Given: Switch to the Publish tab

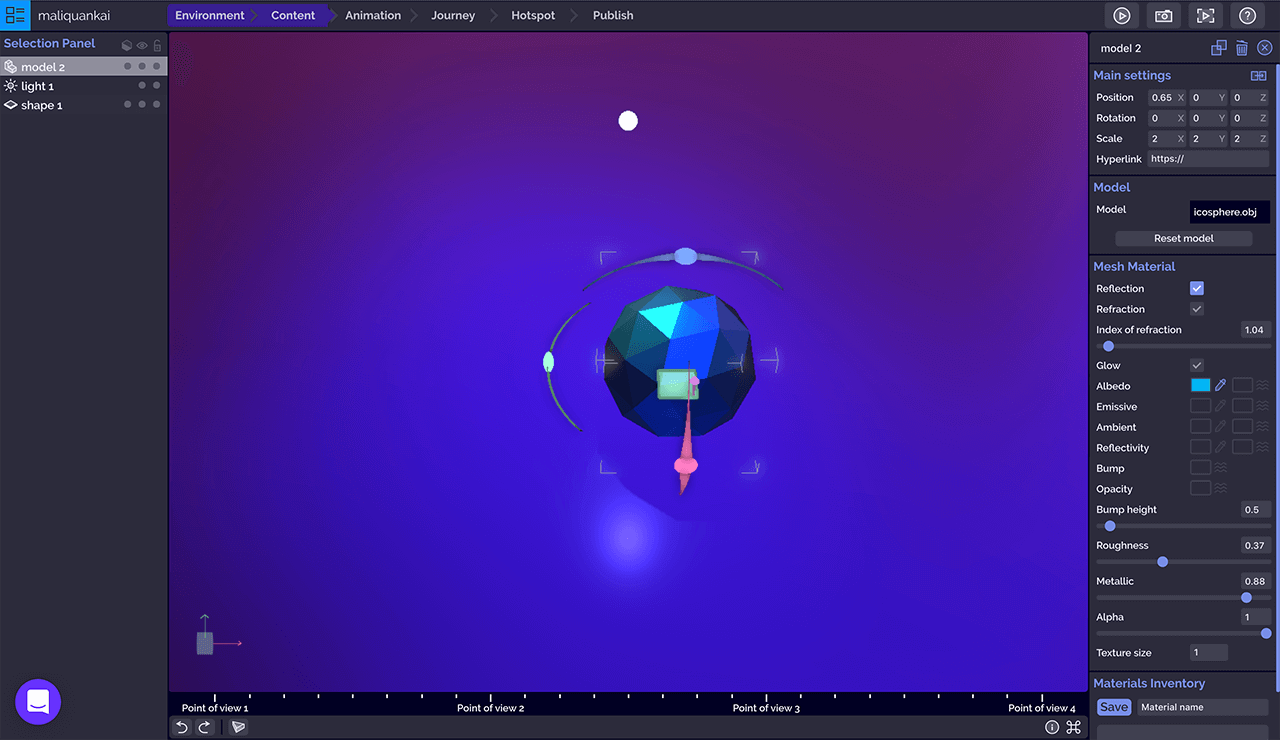Looking at the screenshot, I should pos(612,16).
